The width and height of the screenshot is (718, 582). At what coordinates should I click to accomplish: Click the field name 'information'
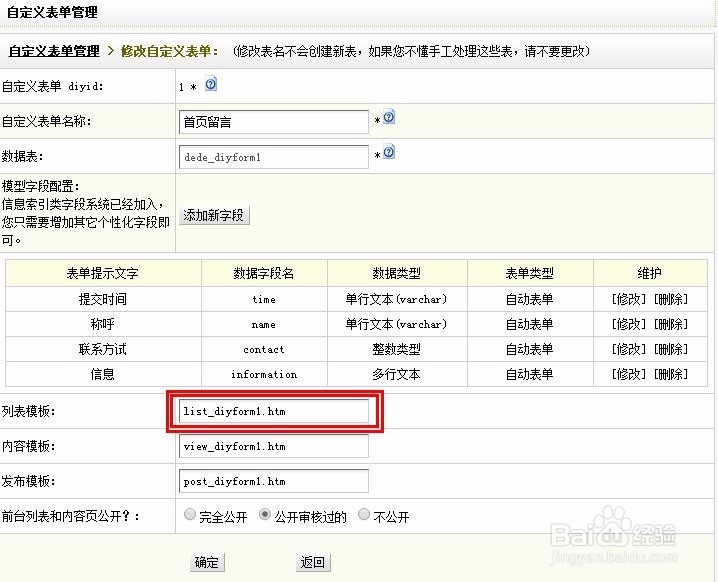click(264, 375)
